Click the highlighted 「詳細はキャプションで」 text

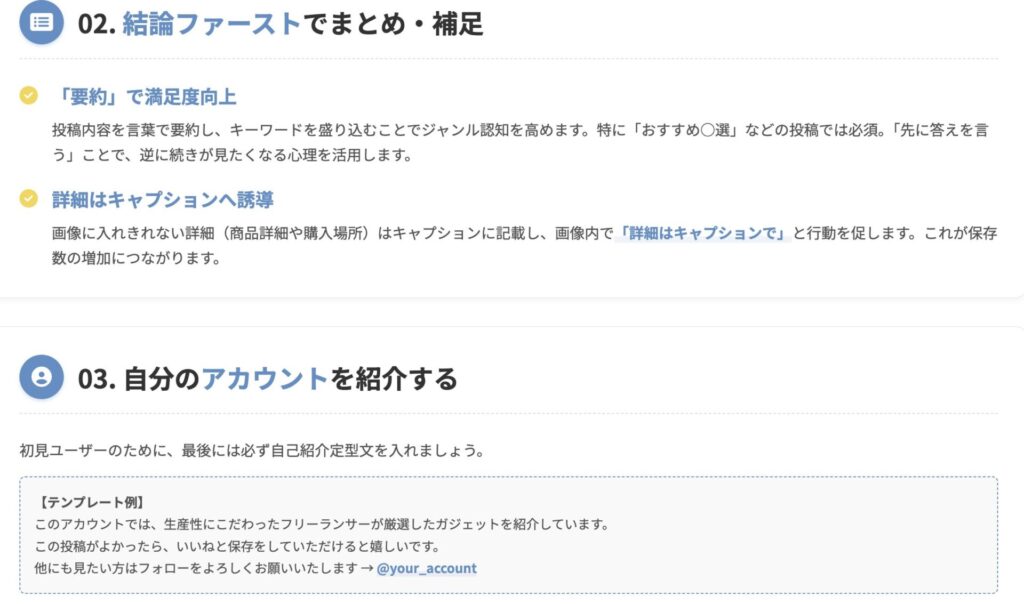click(703, 233)
